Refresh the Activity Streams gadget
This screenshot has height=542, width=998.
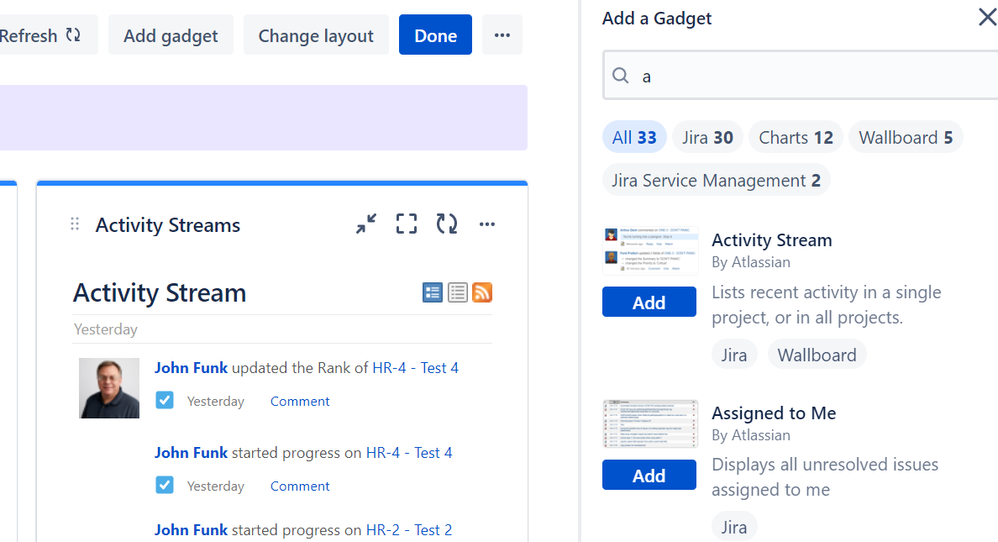pyautogui.click(x=447, y=224)
